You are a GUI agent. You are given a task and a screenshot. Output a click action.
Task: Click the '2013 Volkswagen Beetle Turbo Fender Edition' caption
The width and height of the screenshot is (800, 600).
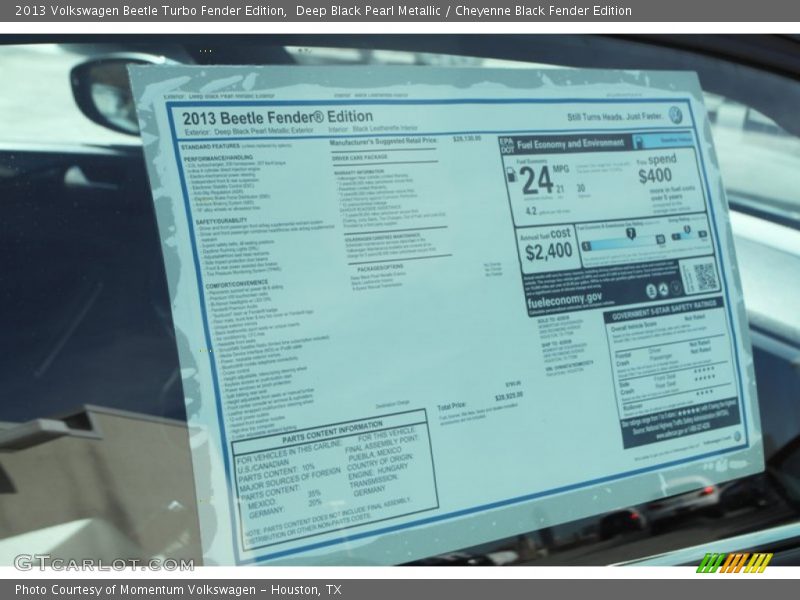(150, 11)
